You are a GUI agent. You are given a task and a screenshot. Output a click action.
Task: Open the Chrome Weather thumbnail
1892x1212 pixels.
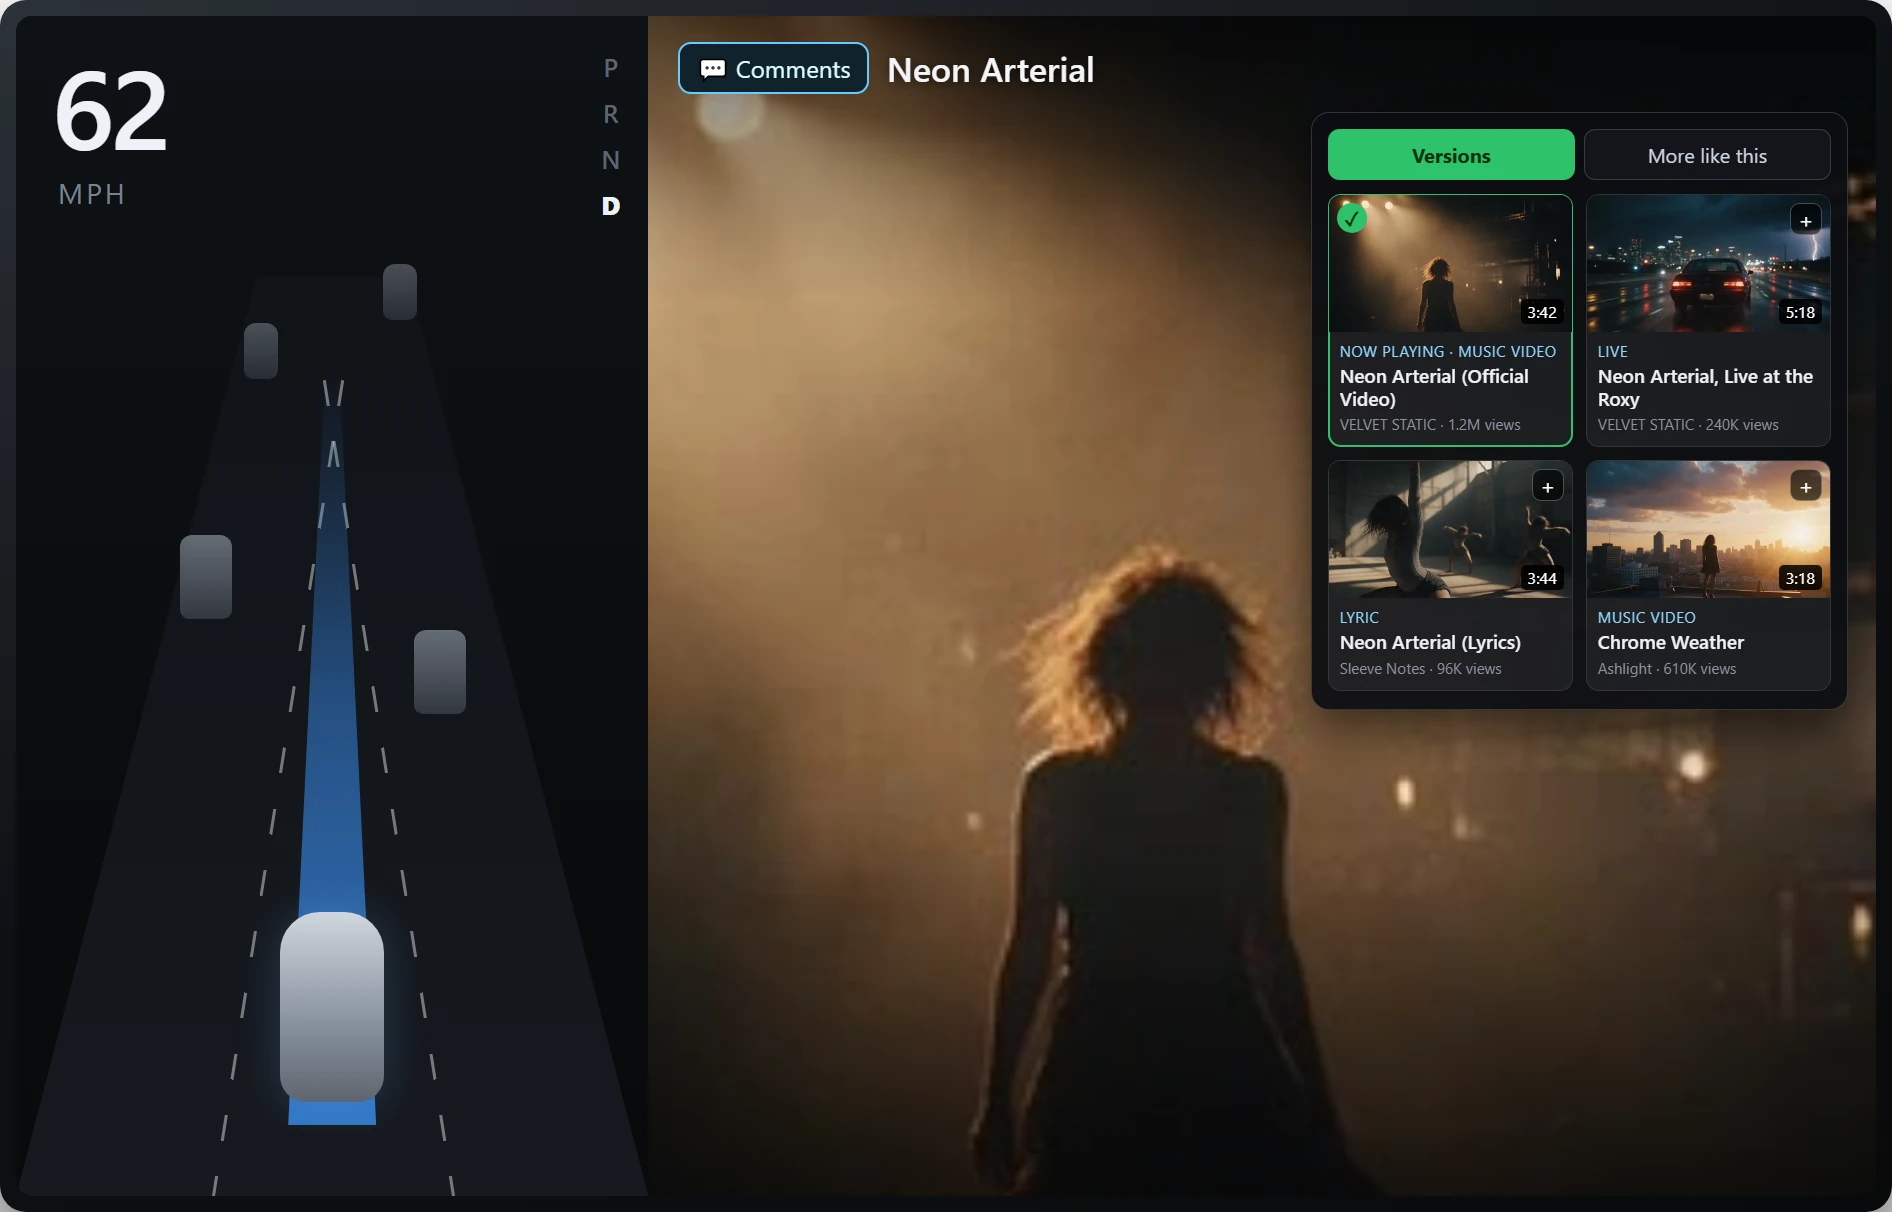[x=1708, y=530]
